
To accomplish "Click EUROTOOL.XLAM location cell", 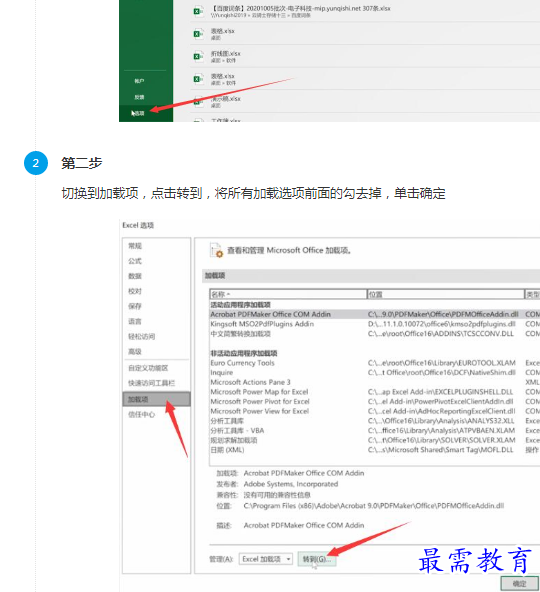I will [x=442, y=363].
